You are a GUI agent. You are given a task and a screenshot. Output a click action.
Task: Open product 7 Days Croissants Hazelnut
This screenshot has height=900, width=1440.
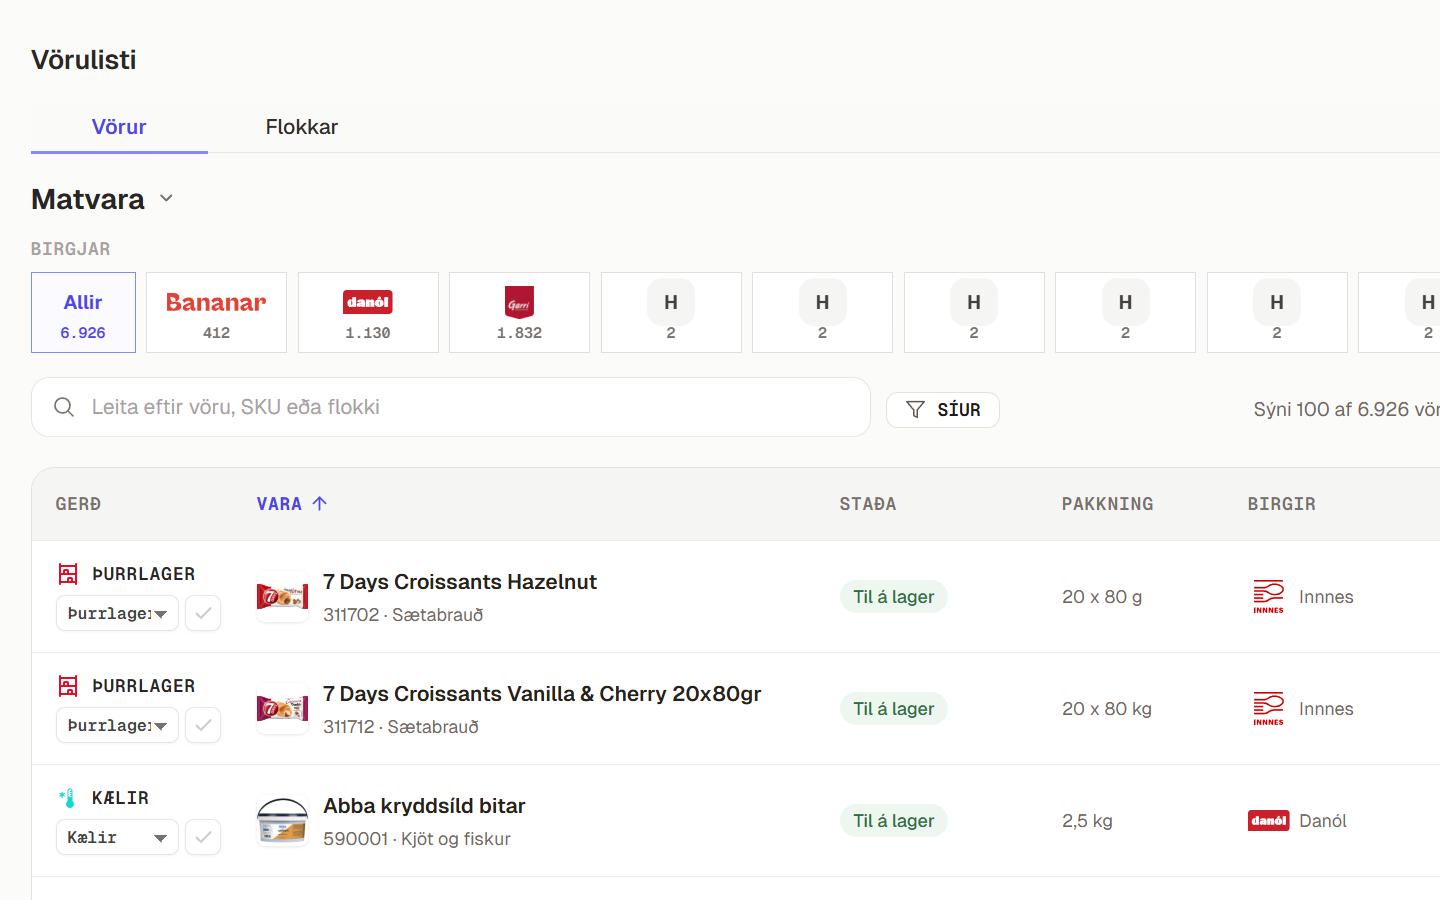[x=460, y=582]
